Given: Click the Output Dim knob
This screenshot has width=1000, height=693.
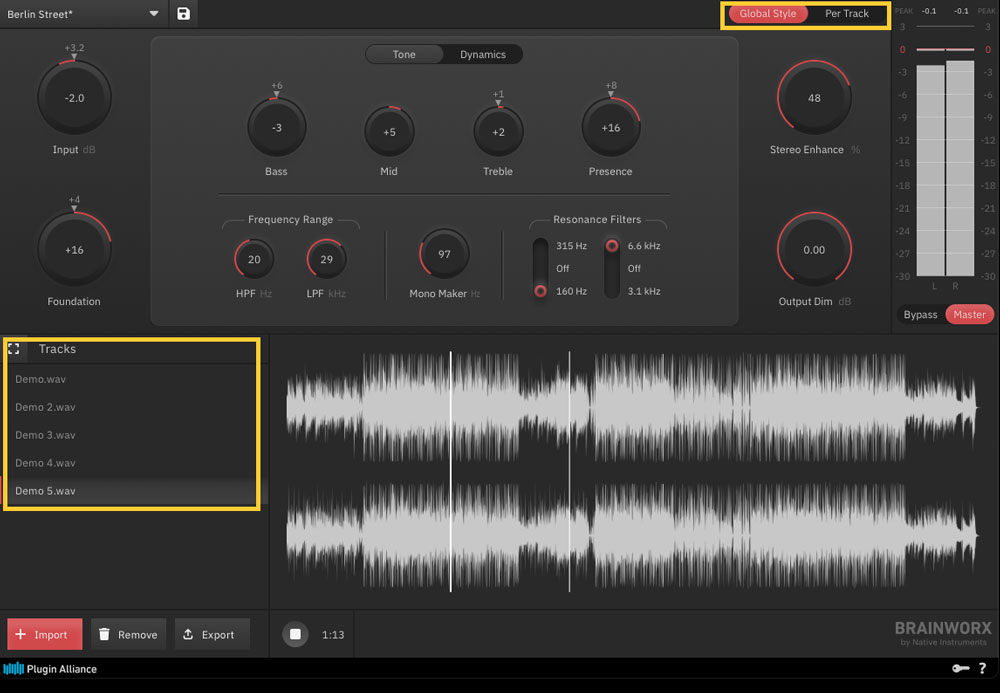Looking at the screenshot, I should tap(814, 249).
